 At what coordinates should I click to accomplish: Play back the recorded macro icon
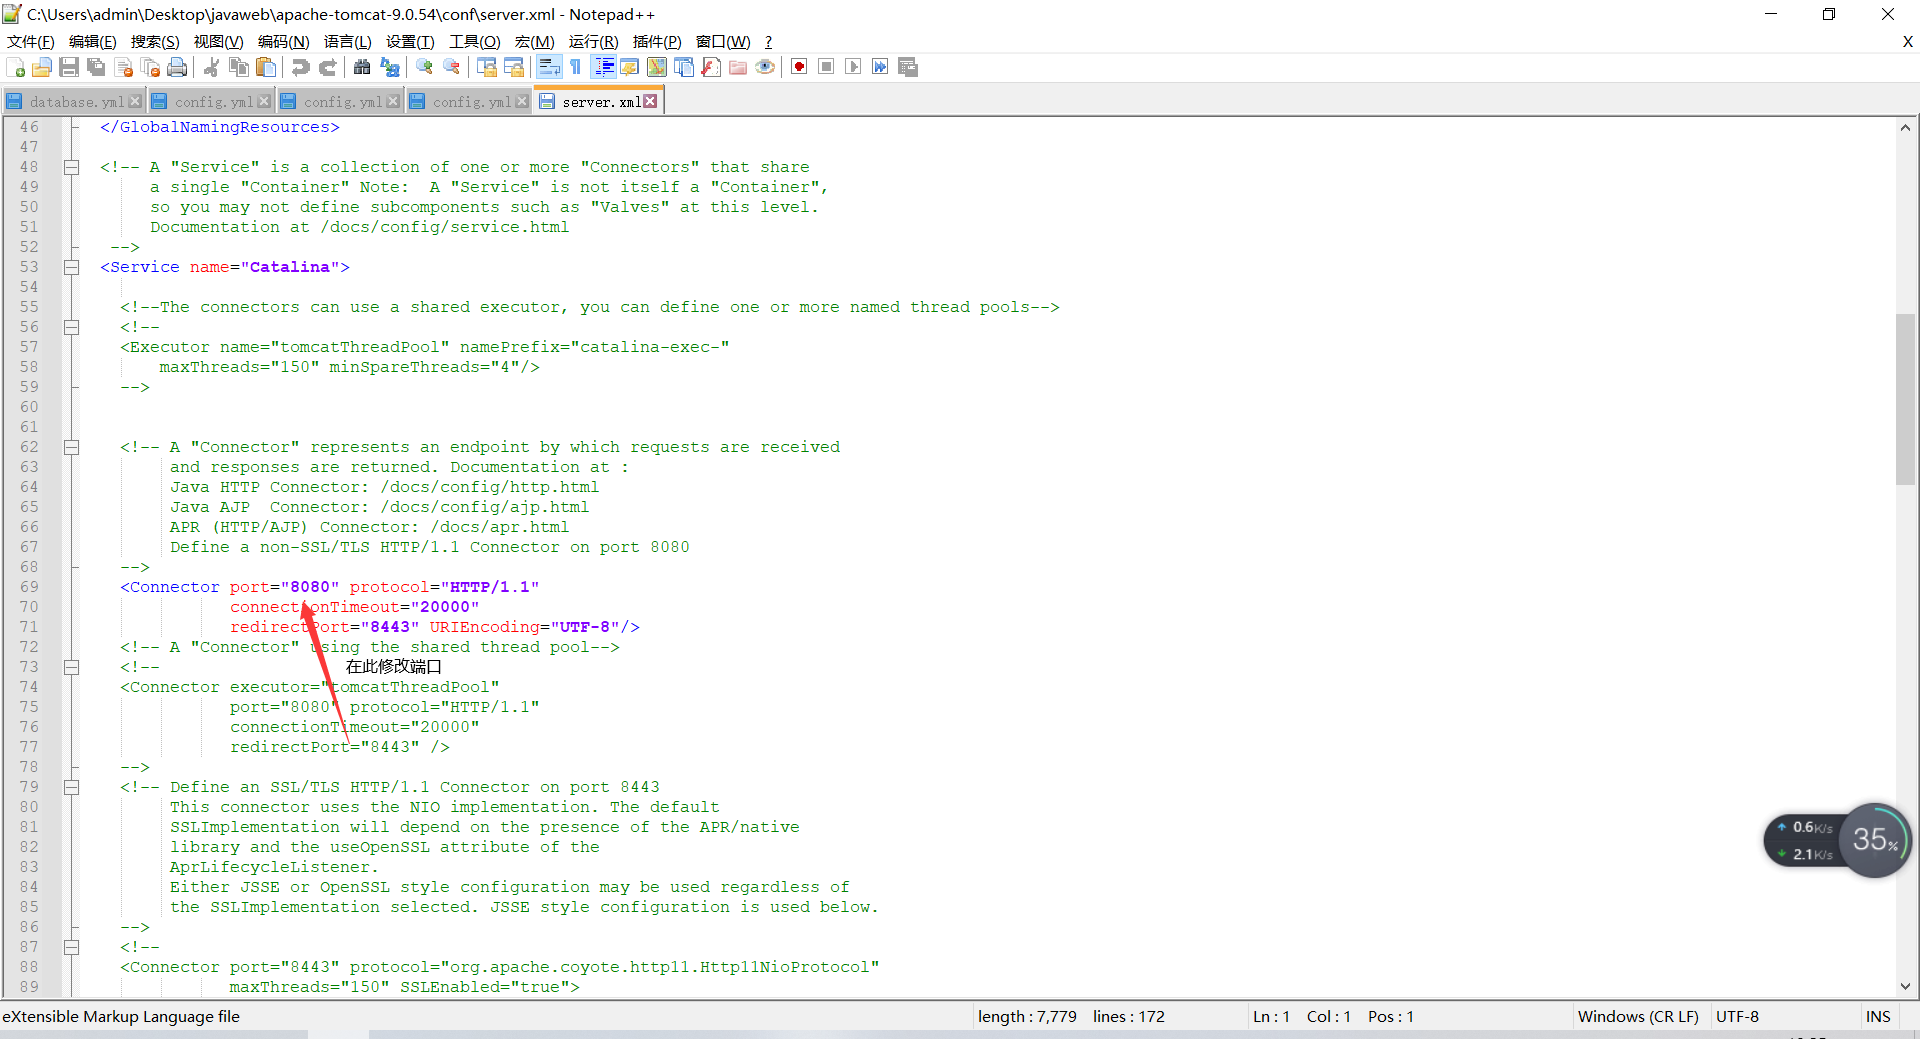click(x=853, y=67)
